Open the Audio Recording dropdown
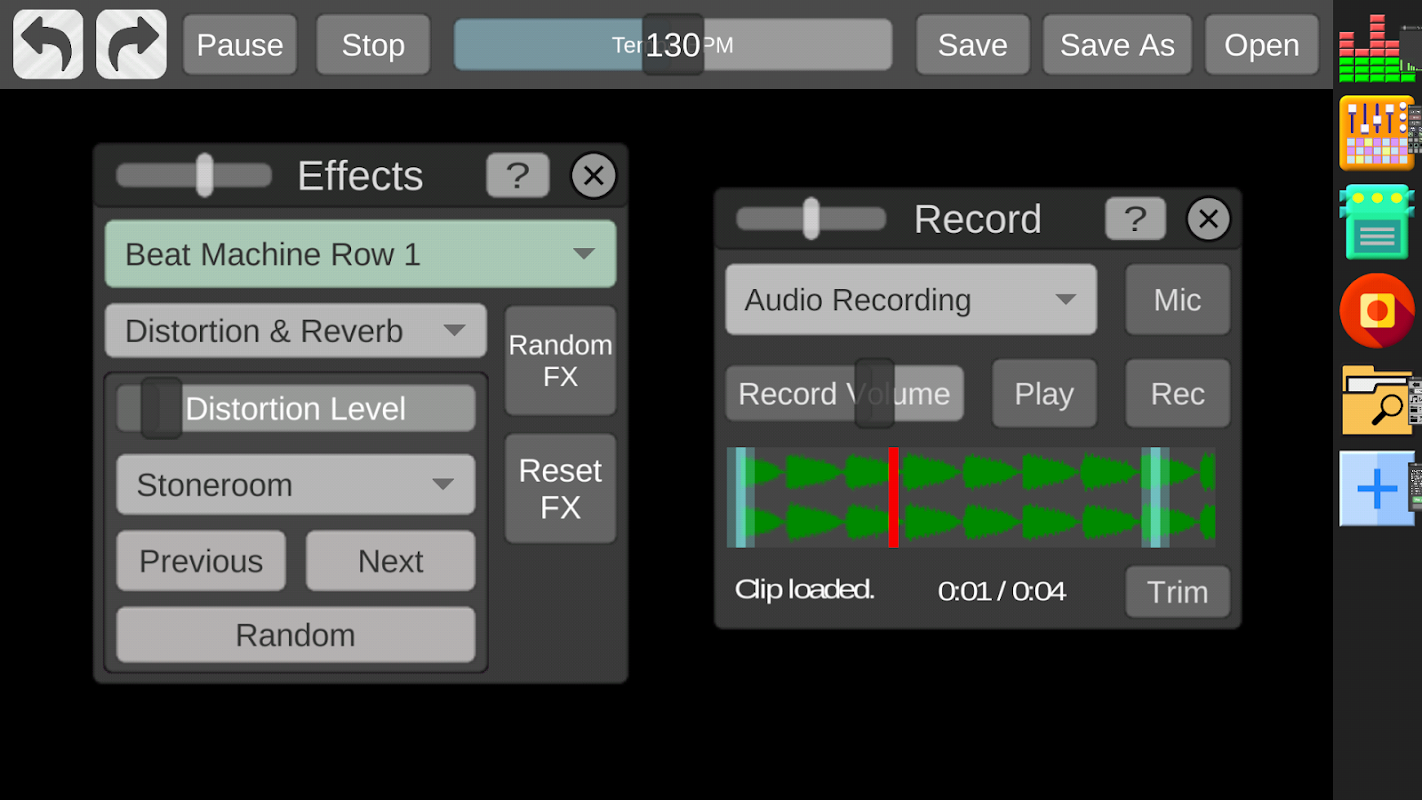1422x800 pixels. [x=910, y=300]
